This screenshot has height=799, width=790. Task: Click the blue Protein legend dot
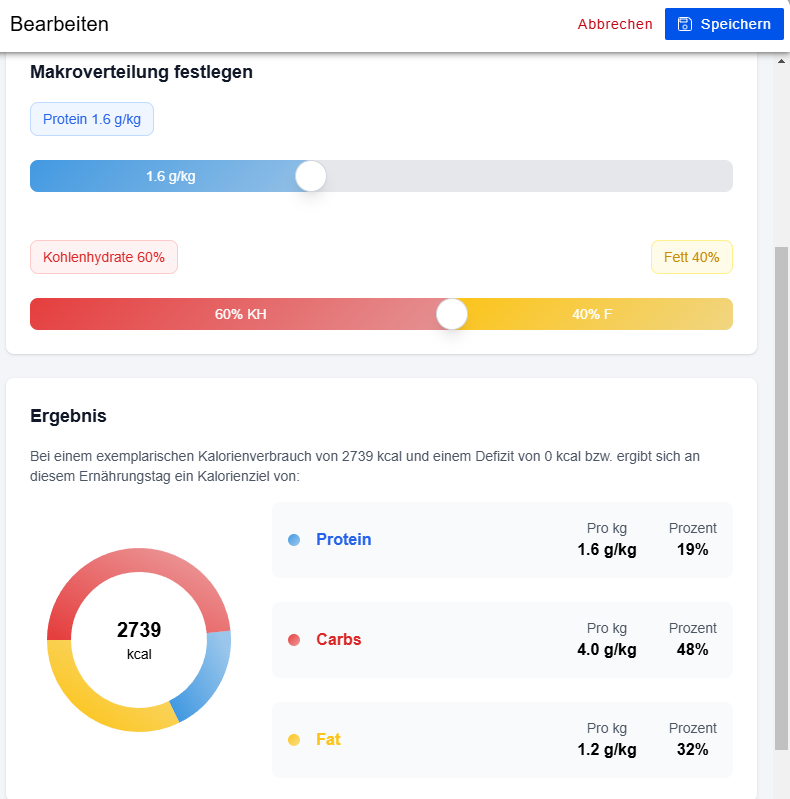(294, 540)
